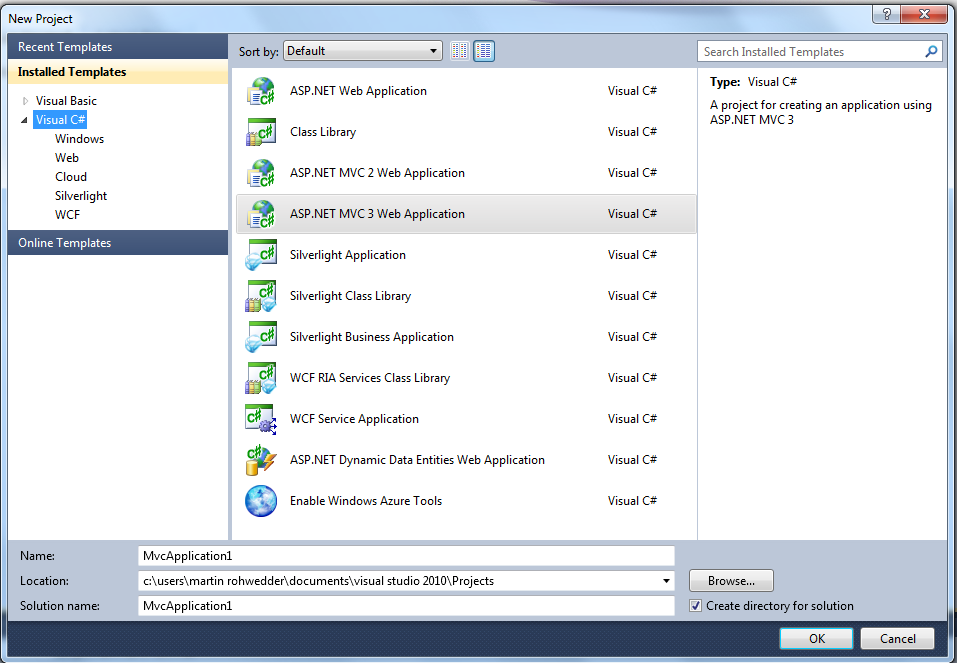Image resolution: width=957 pixels, height=663 pixels.
Task: Click 'Visual C#' beside WCF Service Application
Action: pos(632,419)
